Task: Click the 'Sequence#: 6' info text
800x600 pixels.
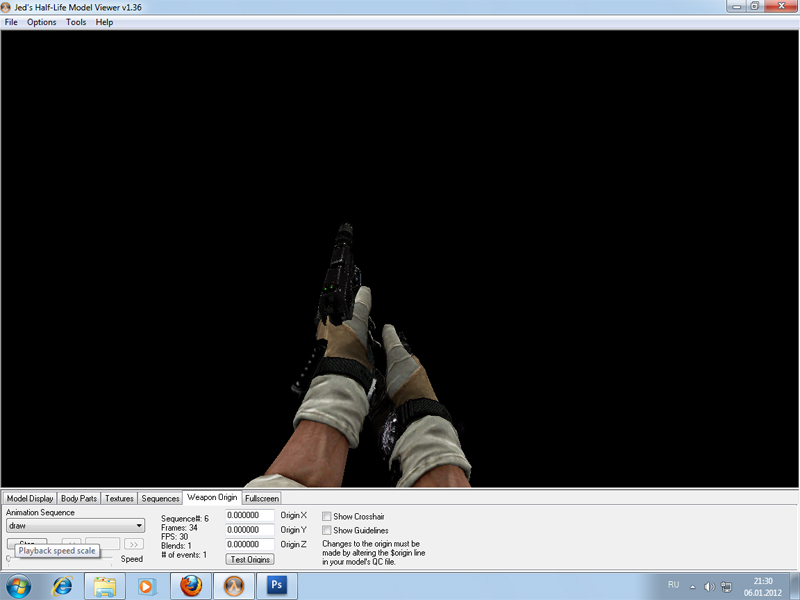Action: (185, 518)
